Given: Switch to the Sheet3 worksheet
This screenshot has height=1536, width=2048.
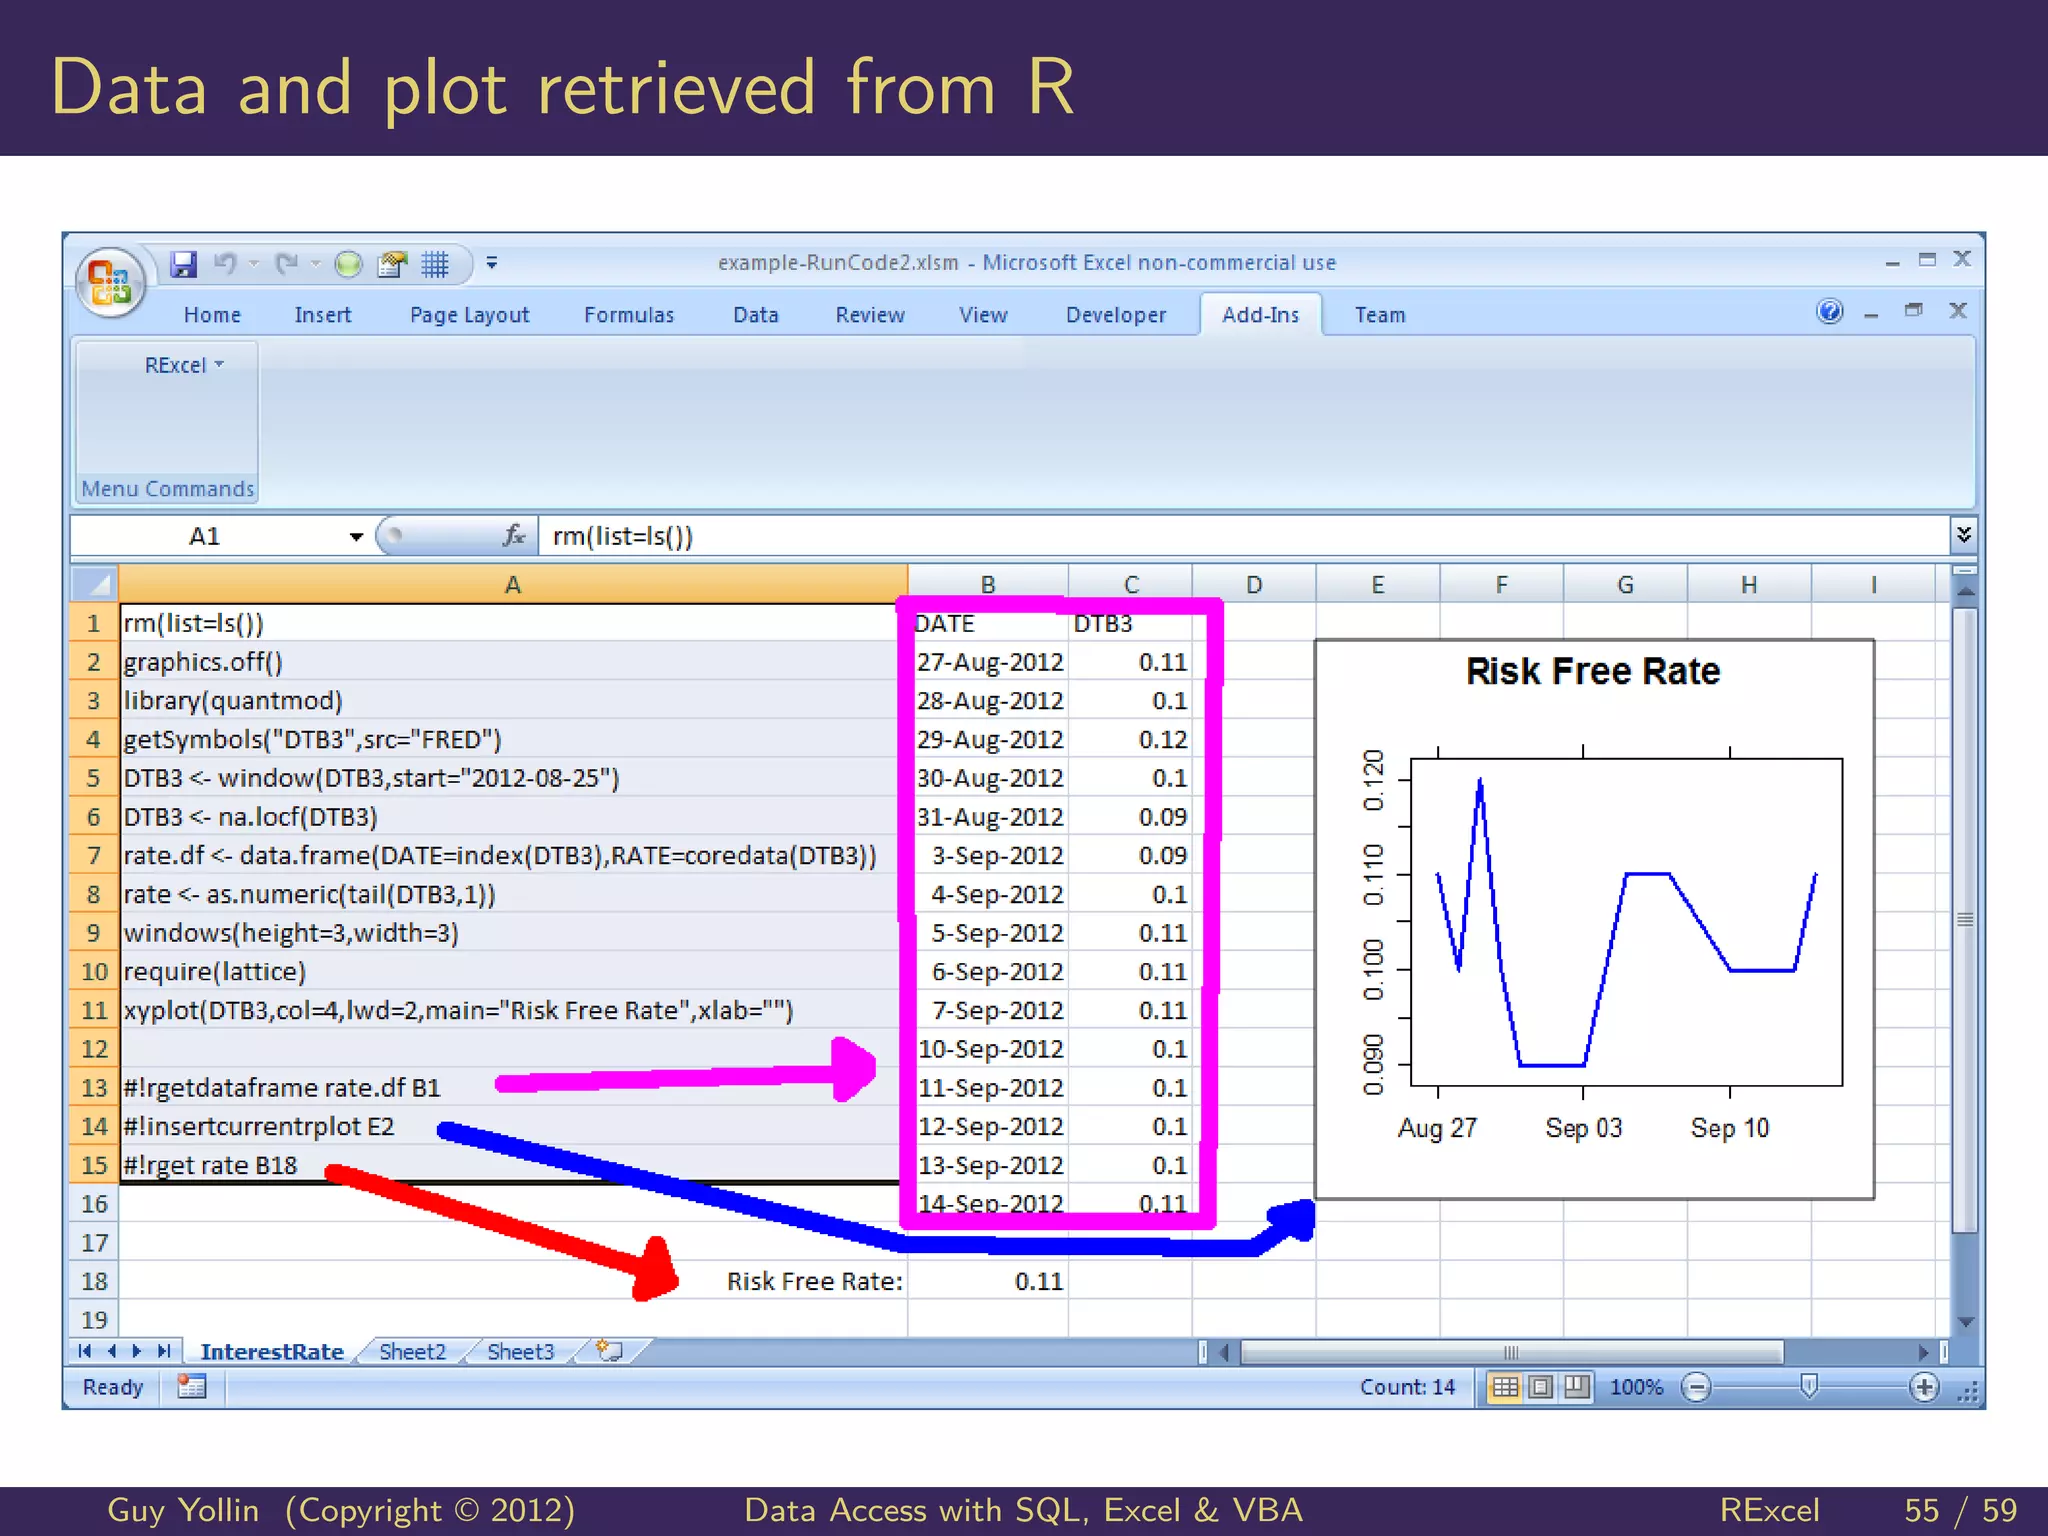Looking at the screenshot, I should pyautogui.click(x=520, y=1352).
